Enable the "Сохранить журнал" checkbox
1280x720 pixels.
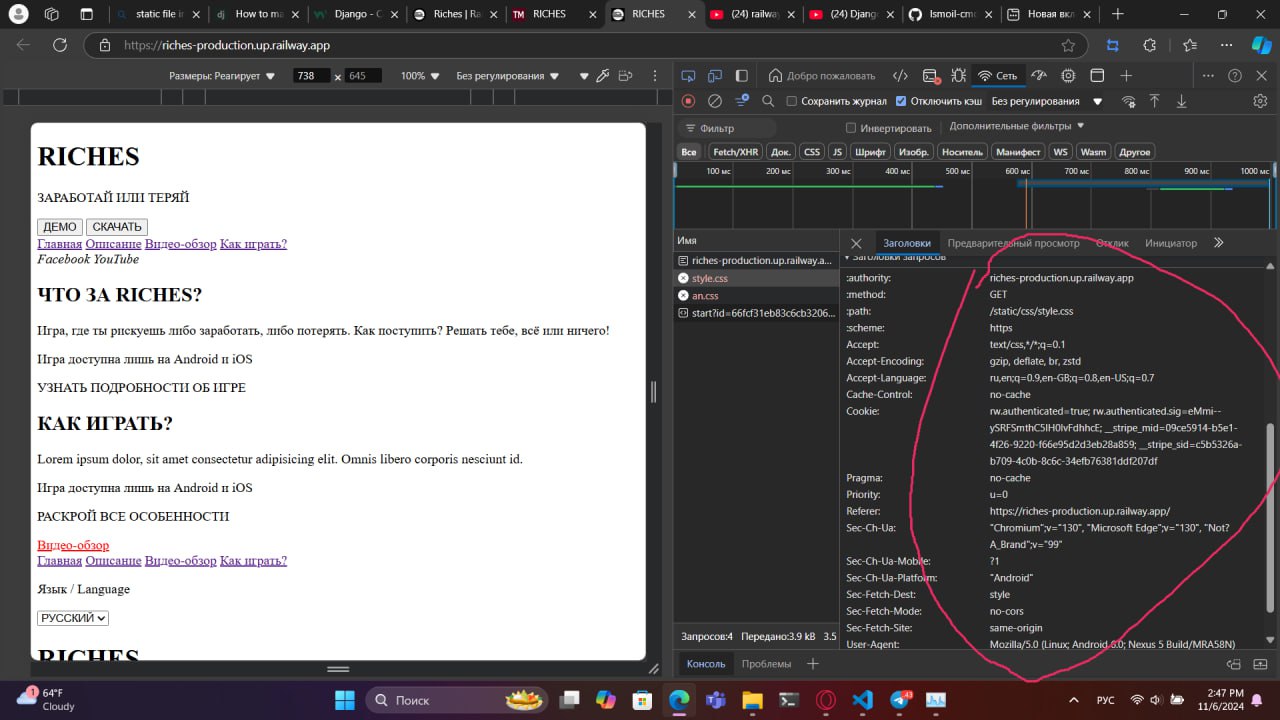[792, 101]
